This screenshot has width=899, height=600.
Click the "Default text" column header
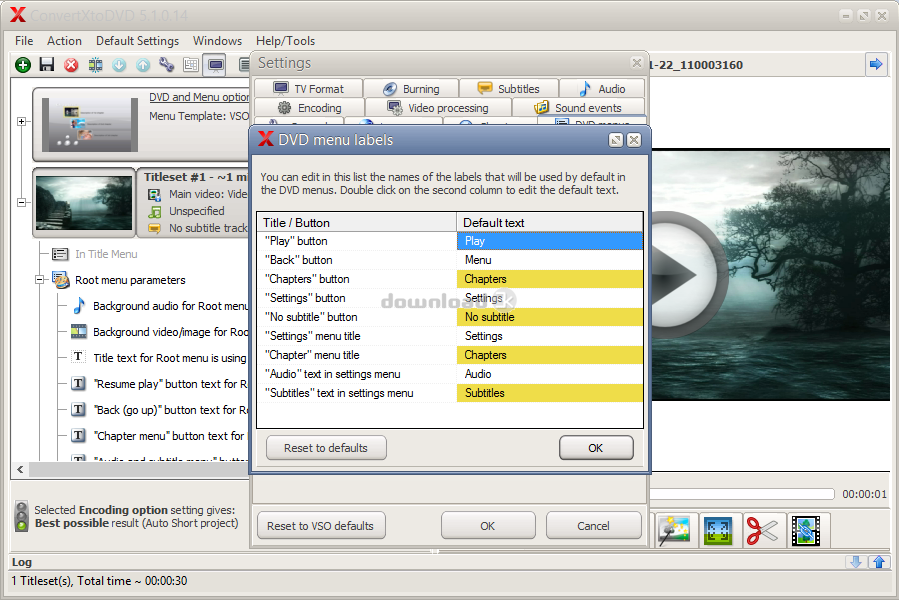pyautogui.click(x=550, y=223)
